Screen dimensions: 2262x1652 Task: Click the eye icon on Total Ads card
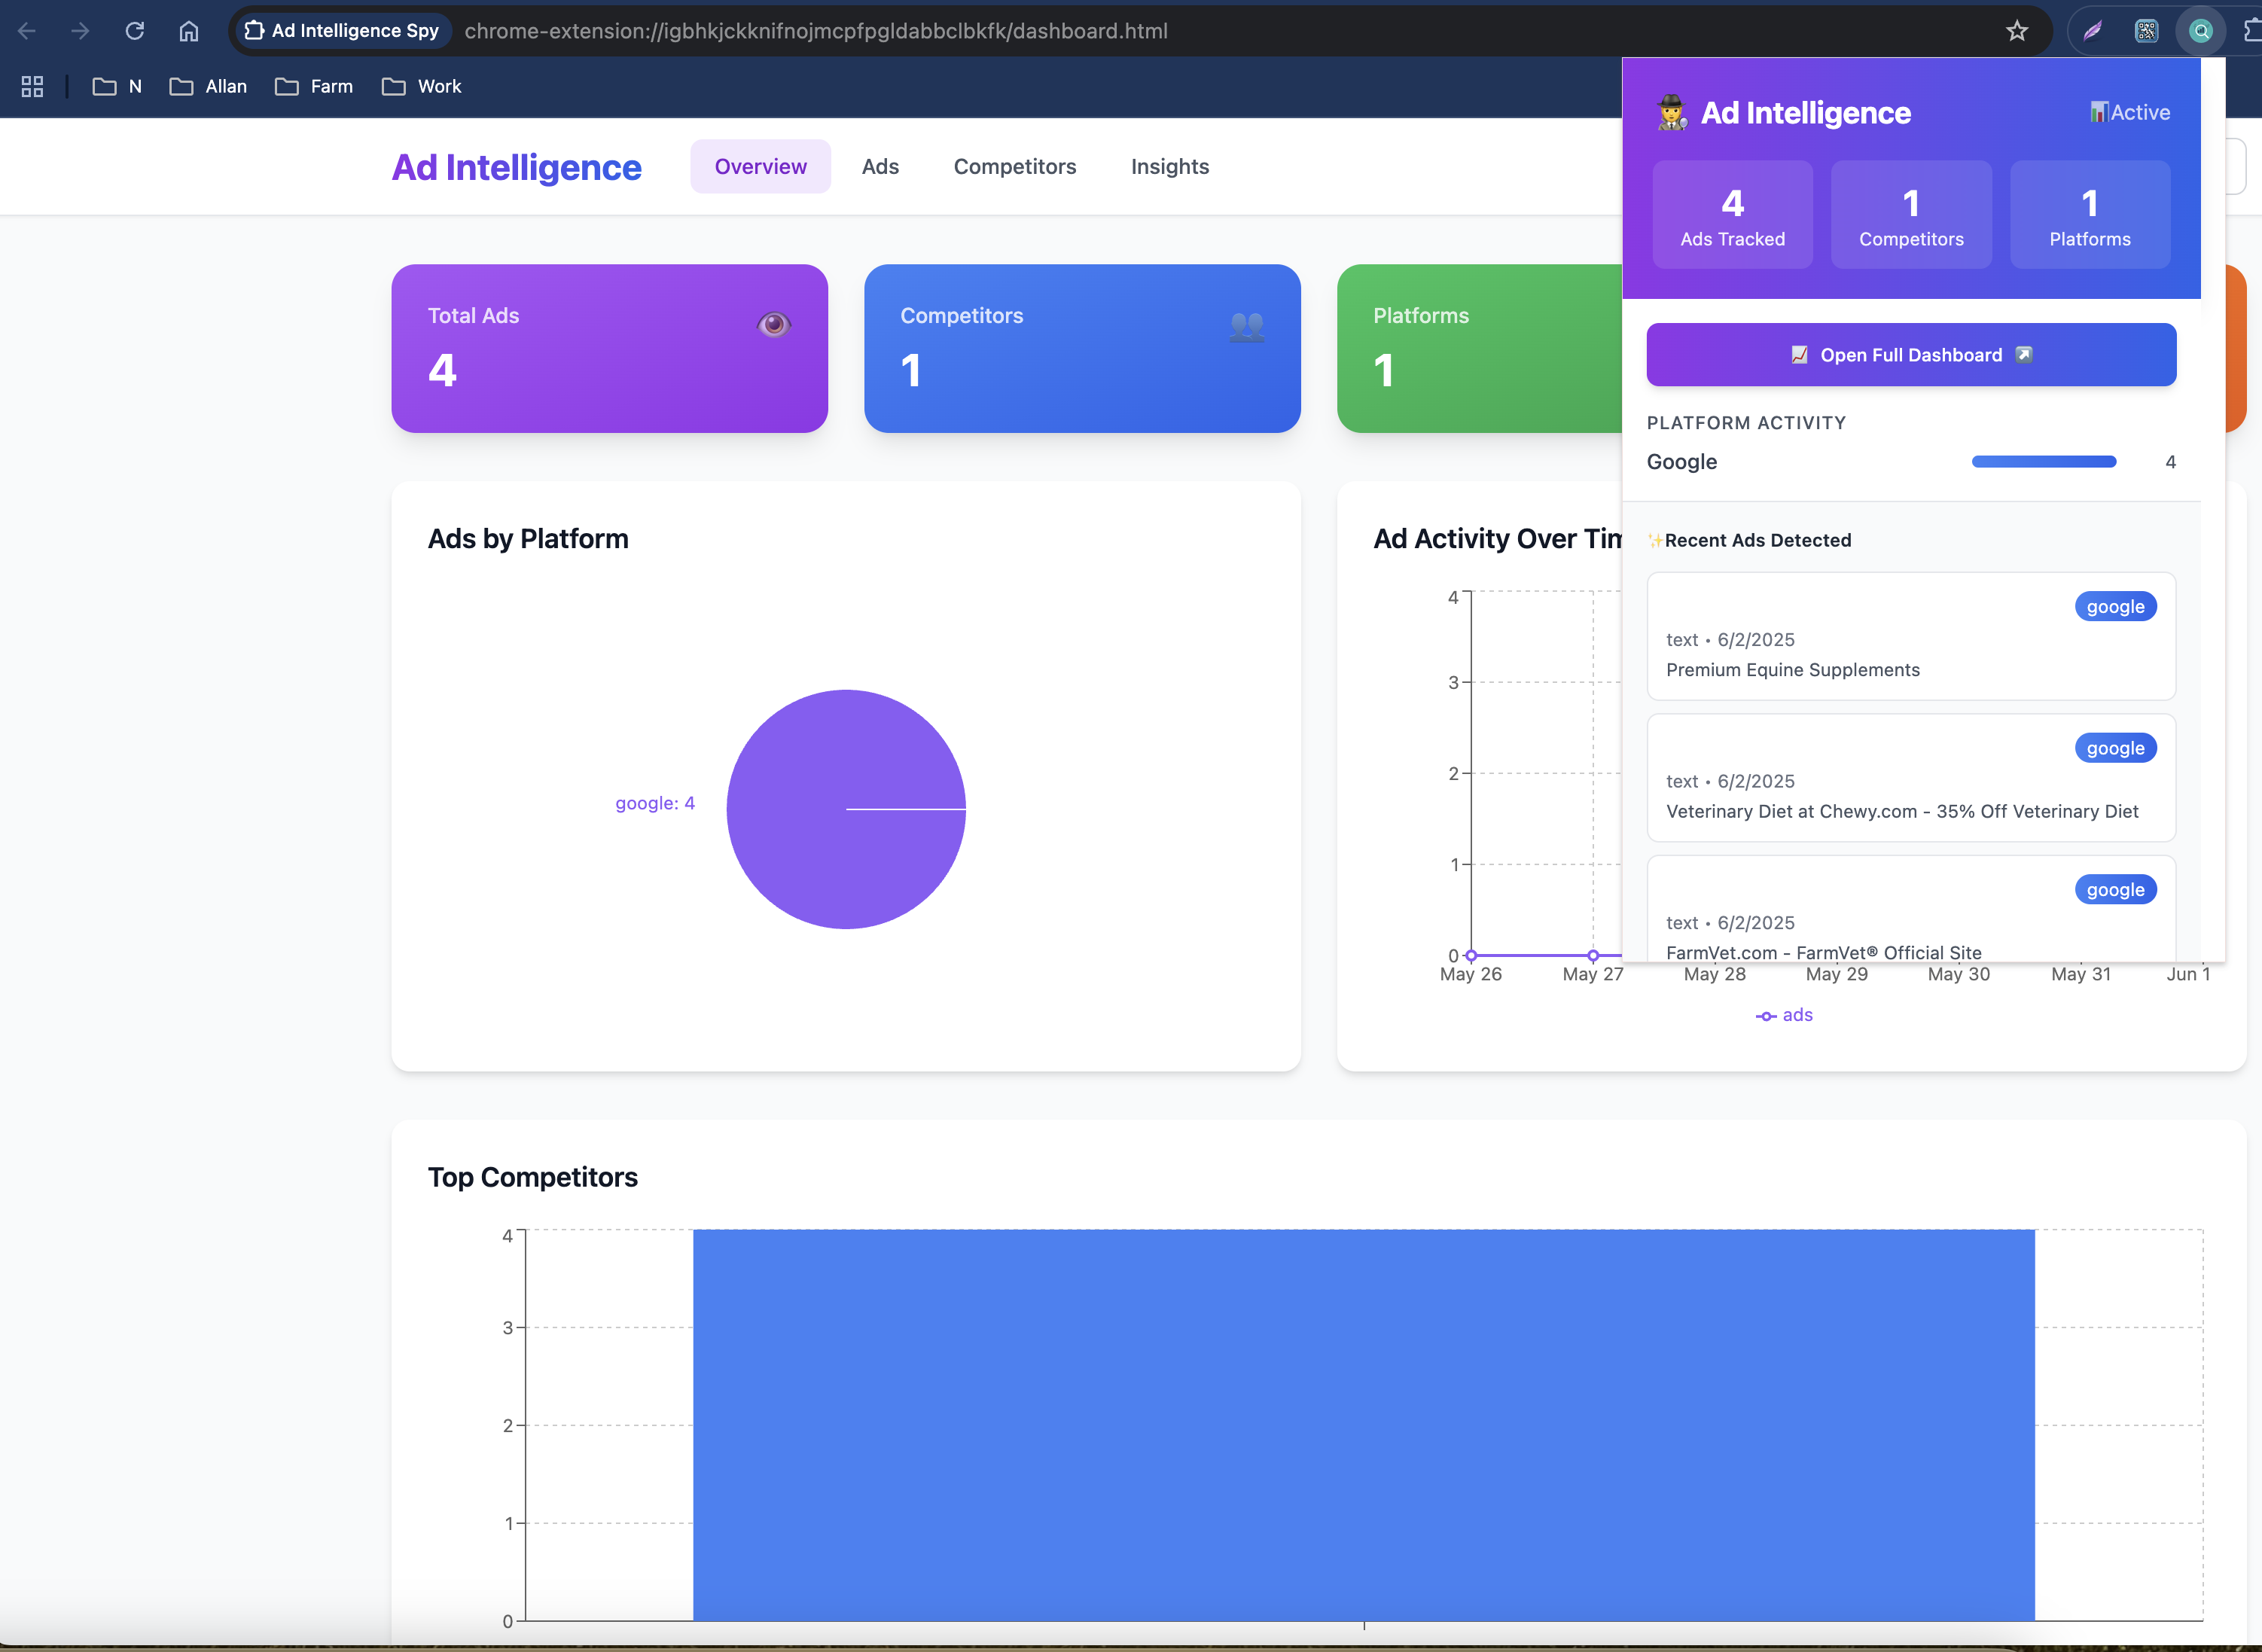tap(773, 324)
